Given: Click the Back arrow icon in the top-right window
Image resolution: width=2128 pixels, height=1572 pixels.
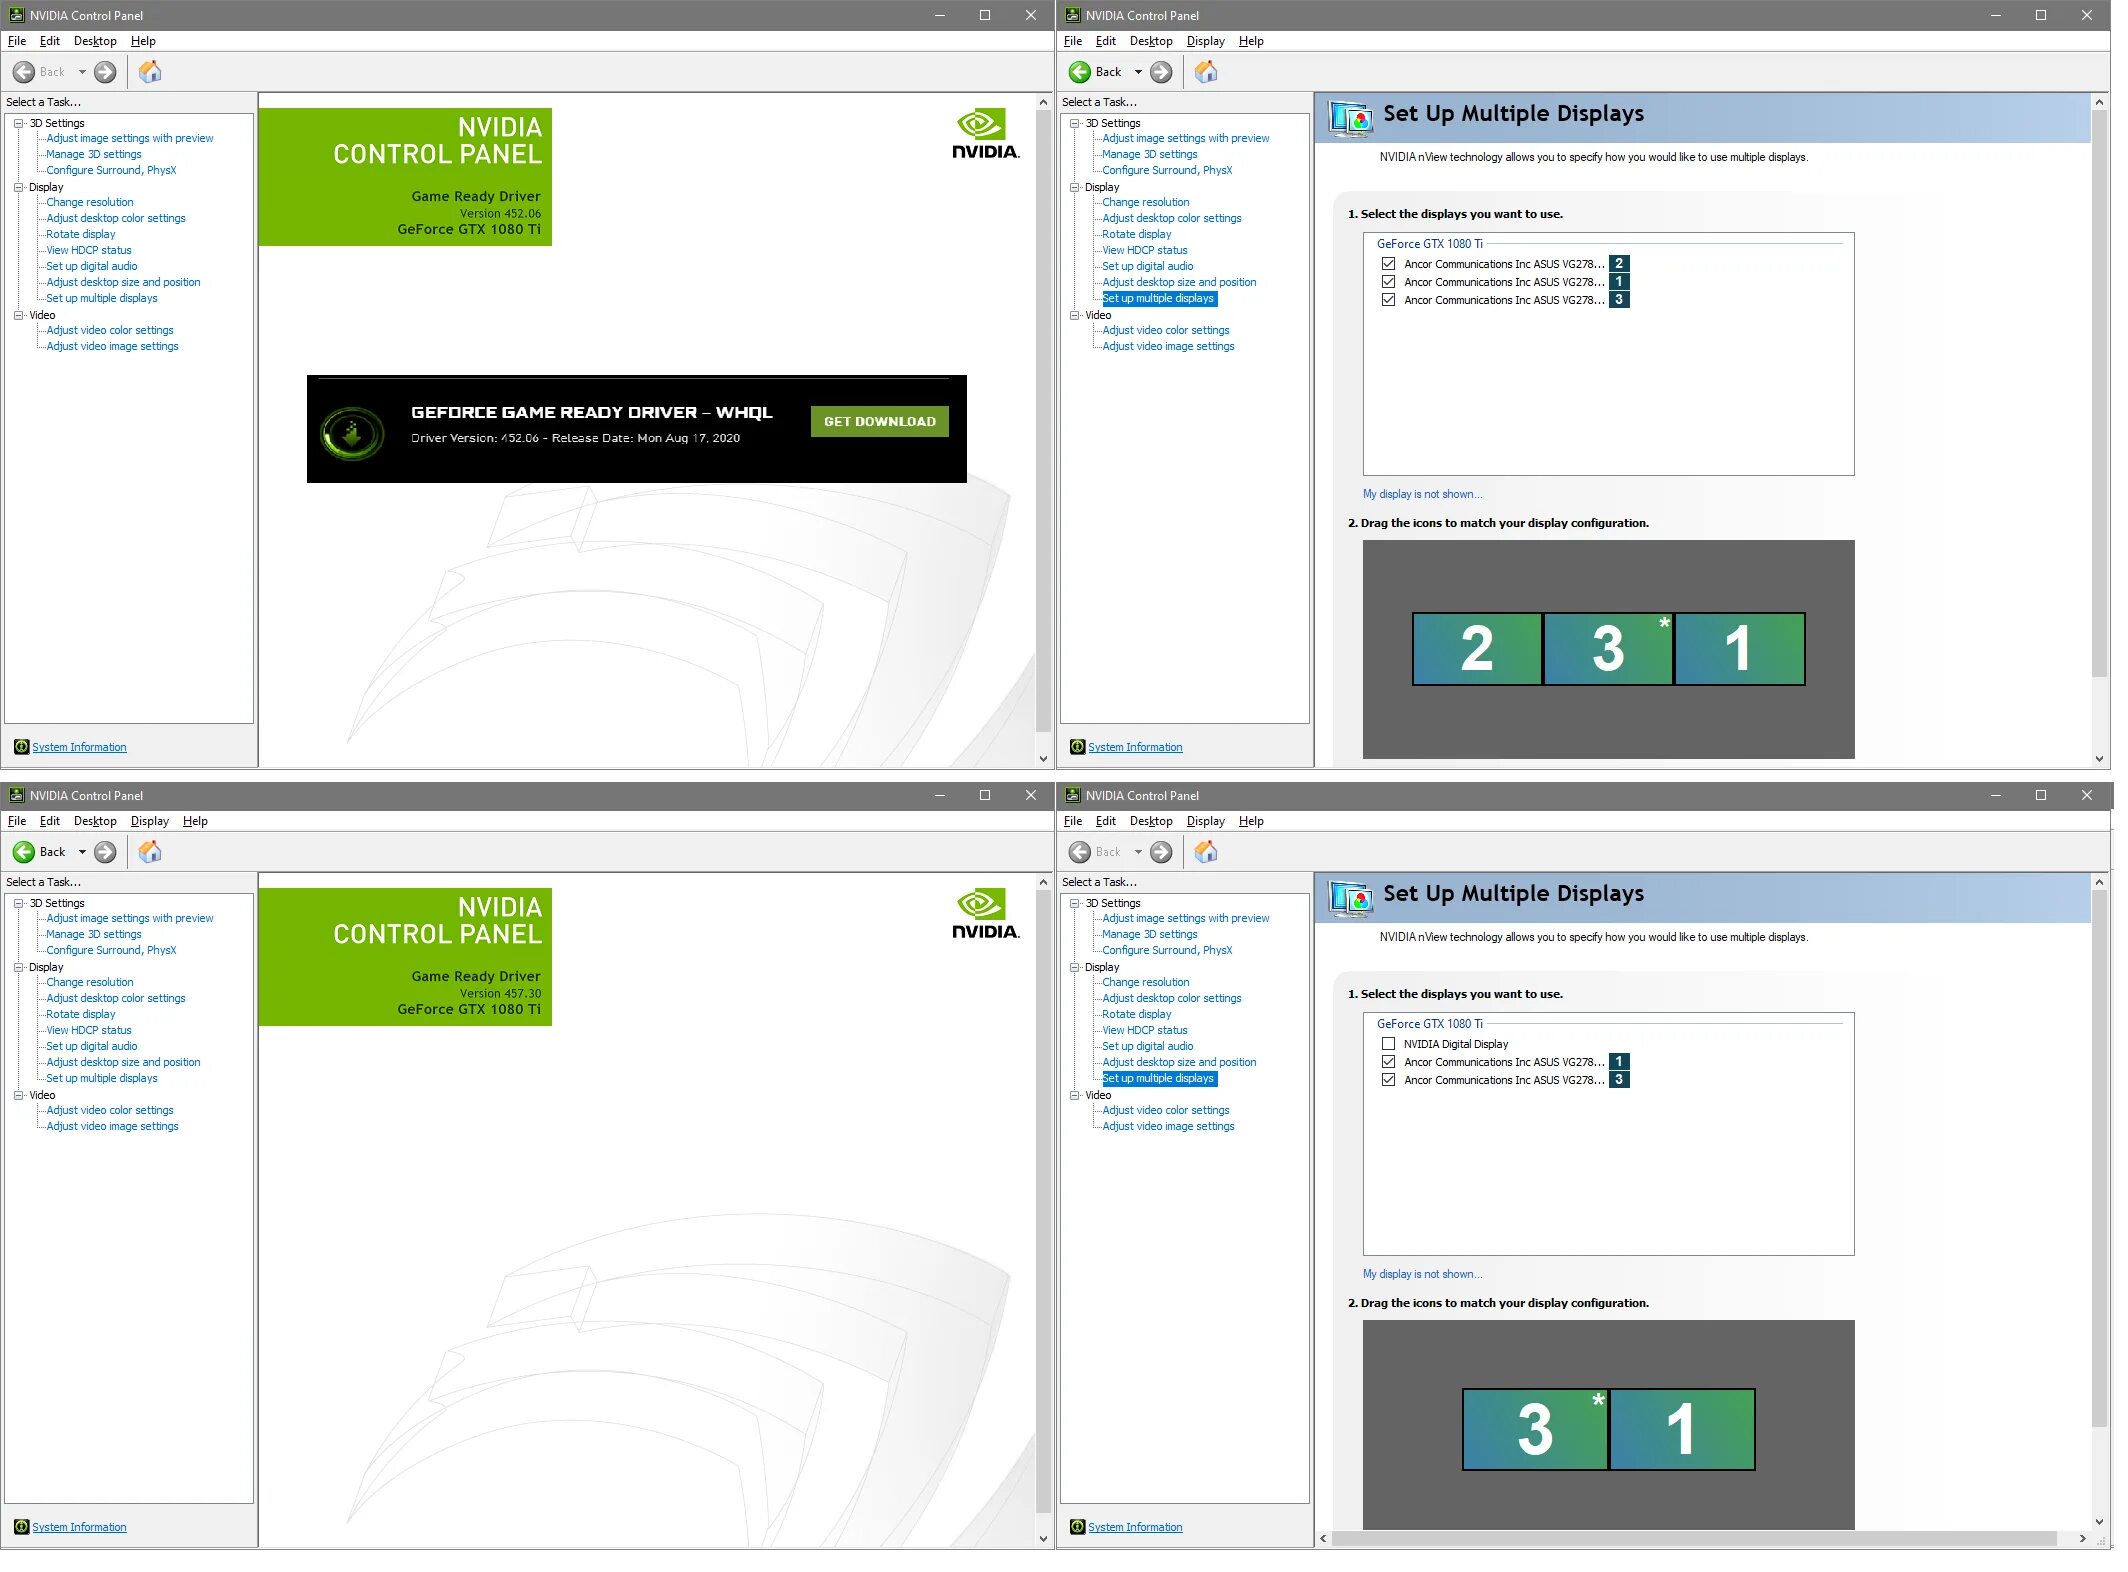Looking at the screenshot, I should point(1080,72).
